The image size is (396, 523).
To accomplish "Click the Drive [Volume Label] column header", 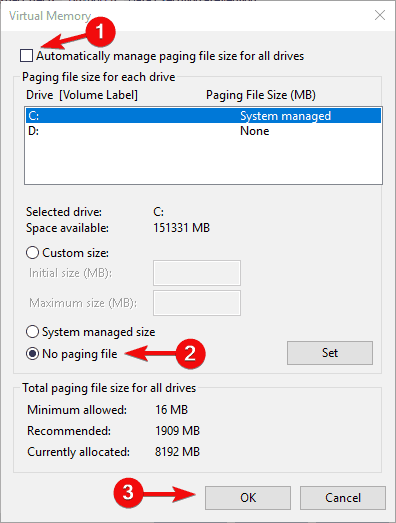I will click(82, 95).
